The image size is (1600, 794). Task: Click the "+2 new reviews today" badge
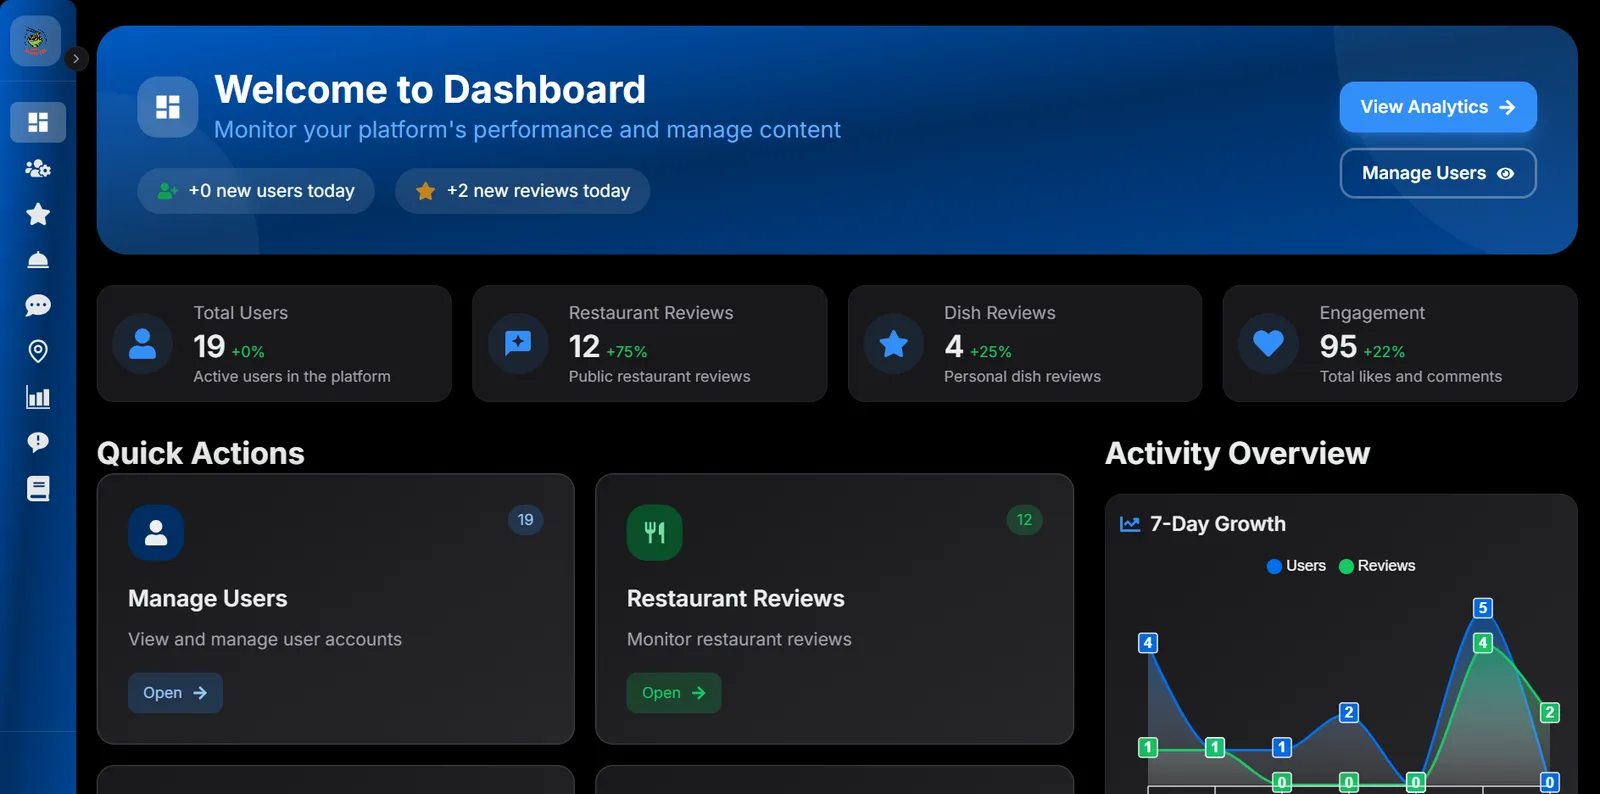522,191
